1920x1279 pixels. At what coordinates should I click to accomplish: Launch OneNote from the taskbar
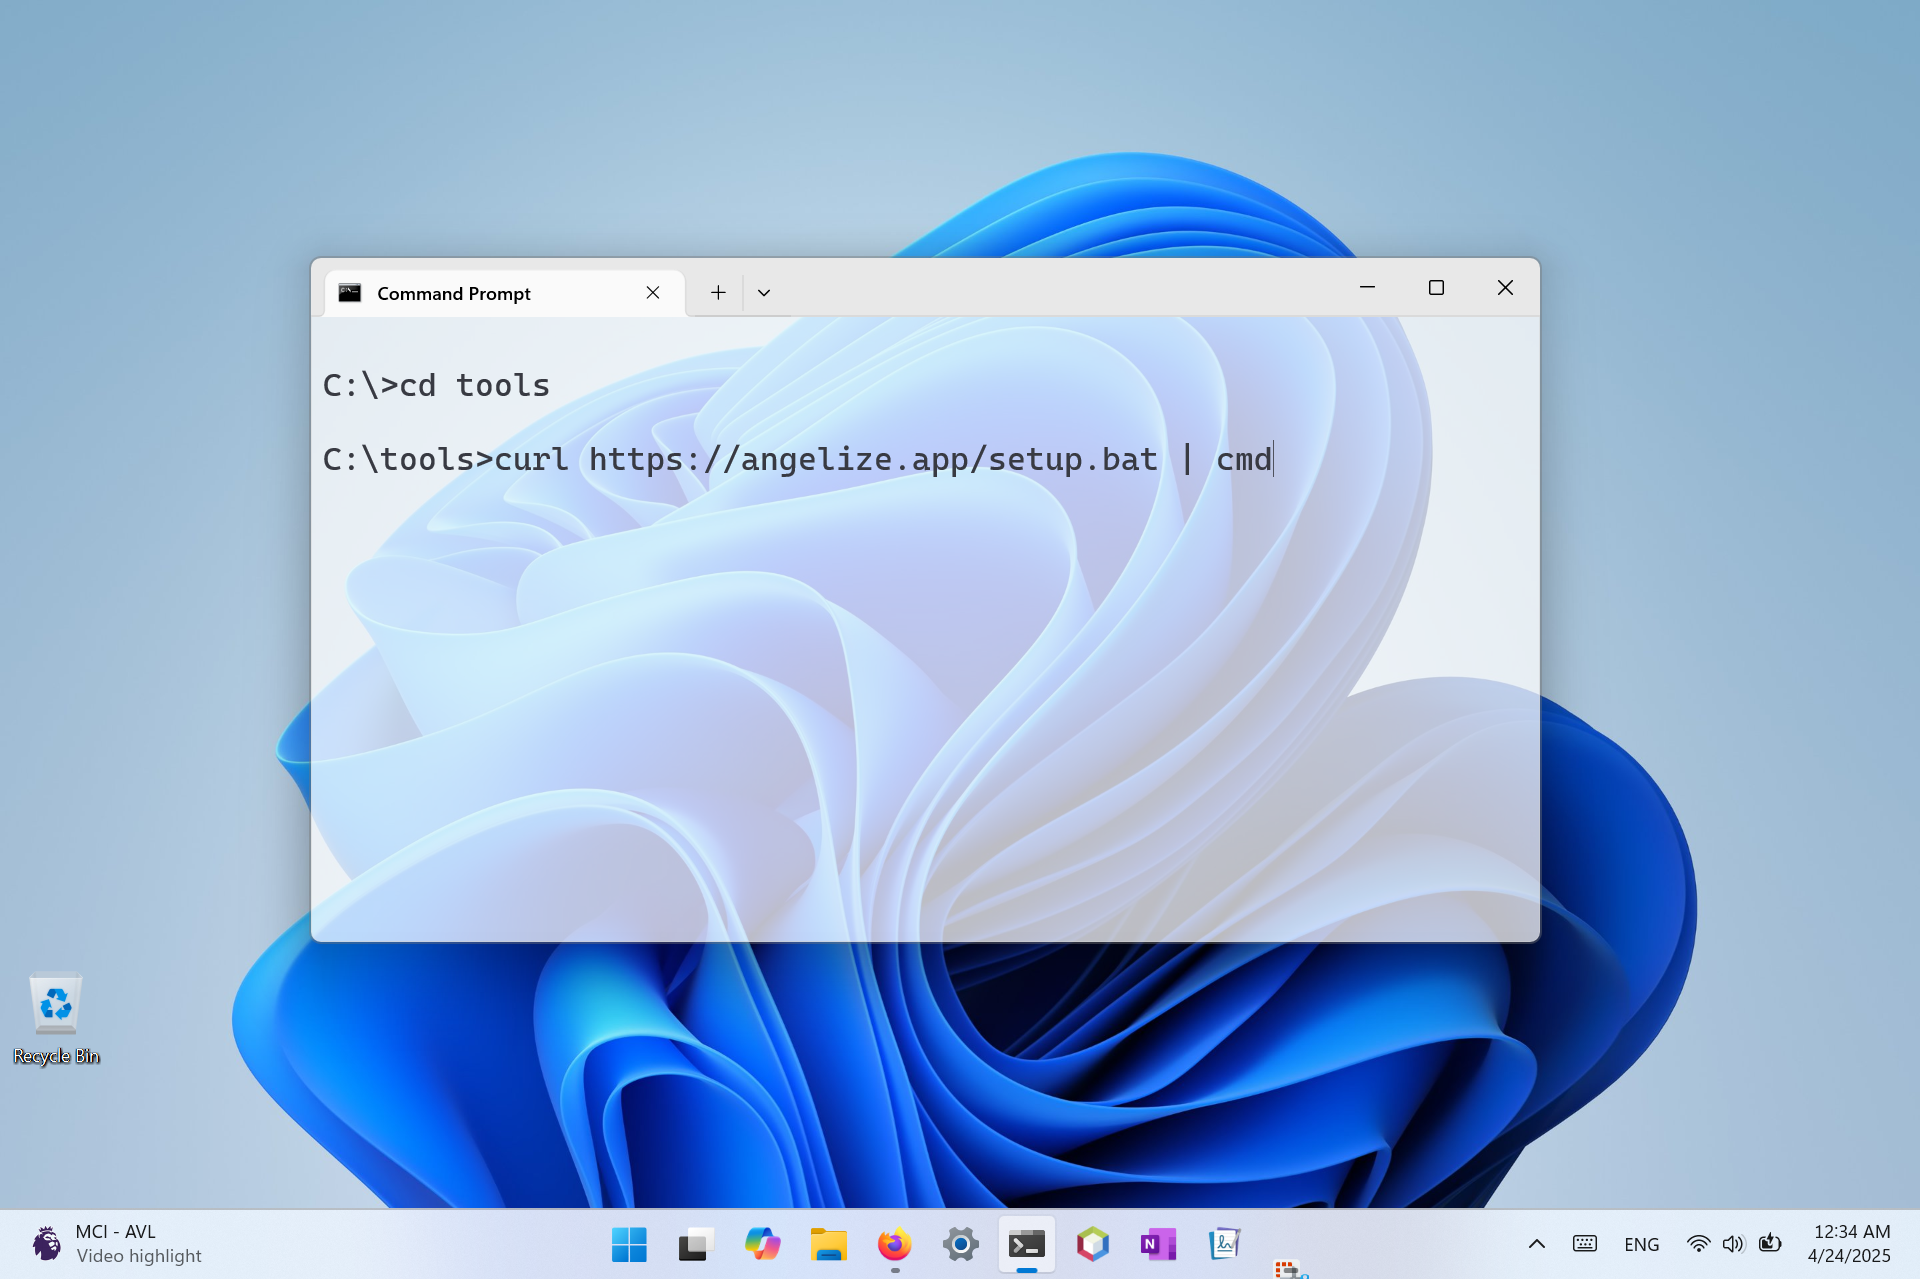coord(1159,1244)
